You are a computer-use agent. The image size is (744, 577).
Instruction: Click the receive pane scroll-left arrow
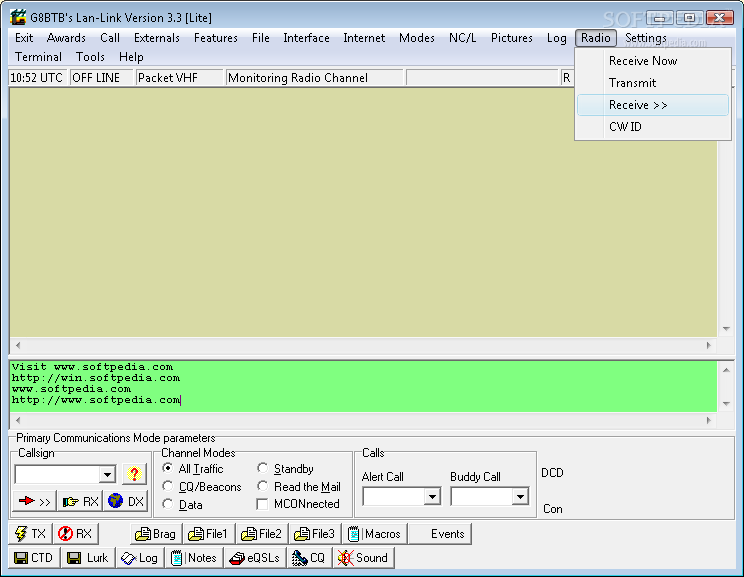point(18,345)
